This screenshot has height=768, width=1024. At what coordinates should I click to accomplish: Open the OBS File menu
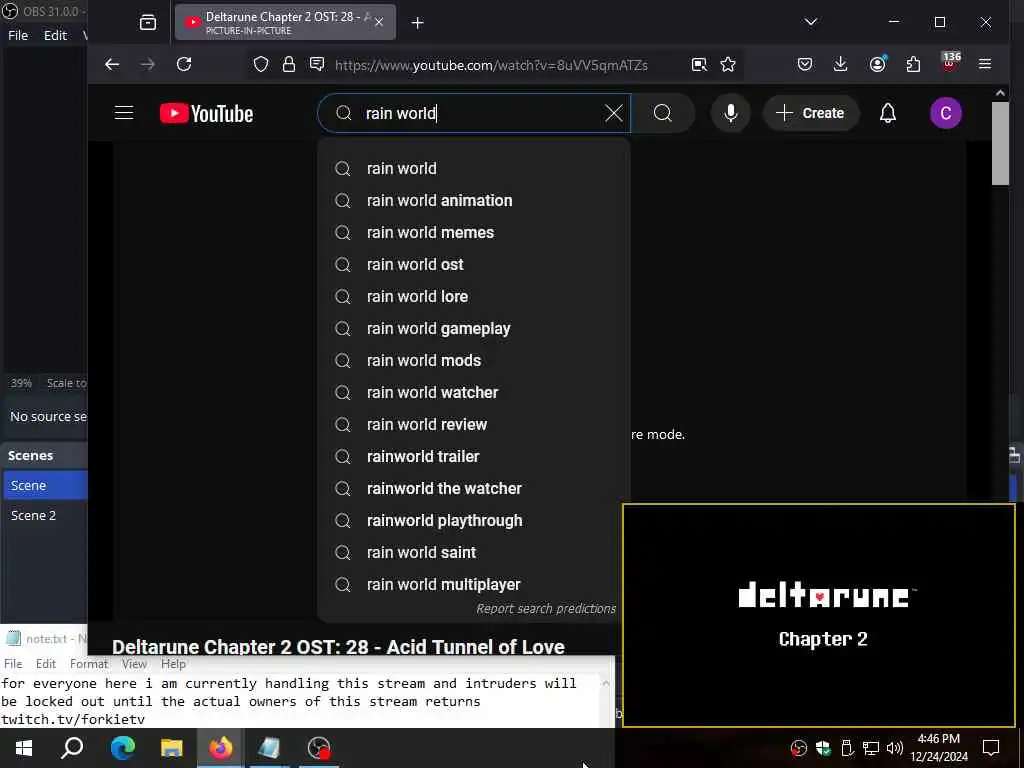[18, 35]
